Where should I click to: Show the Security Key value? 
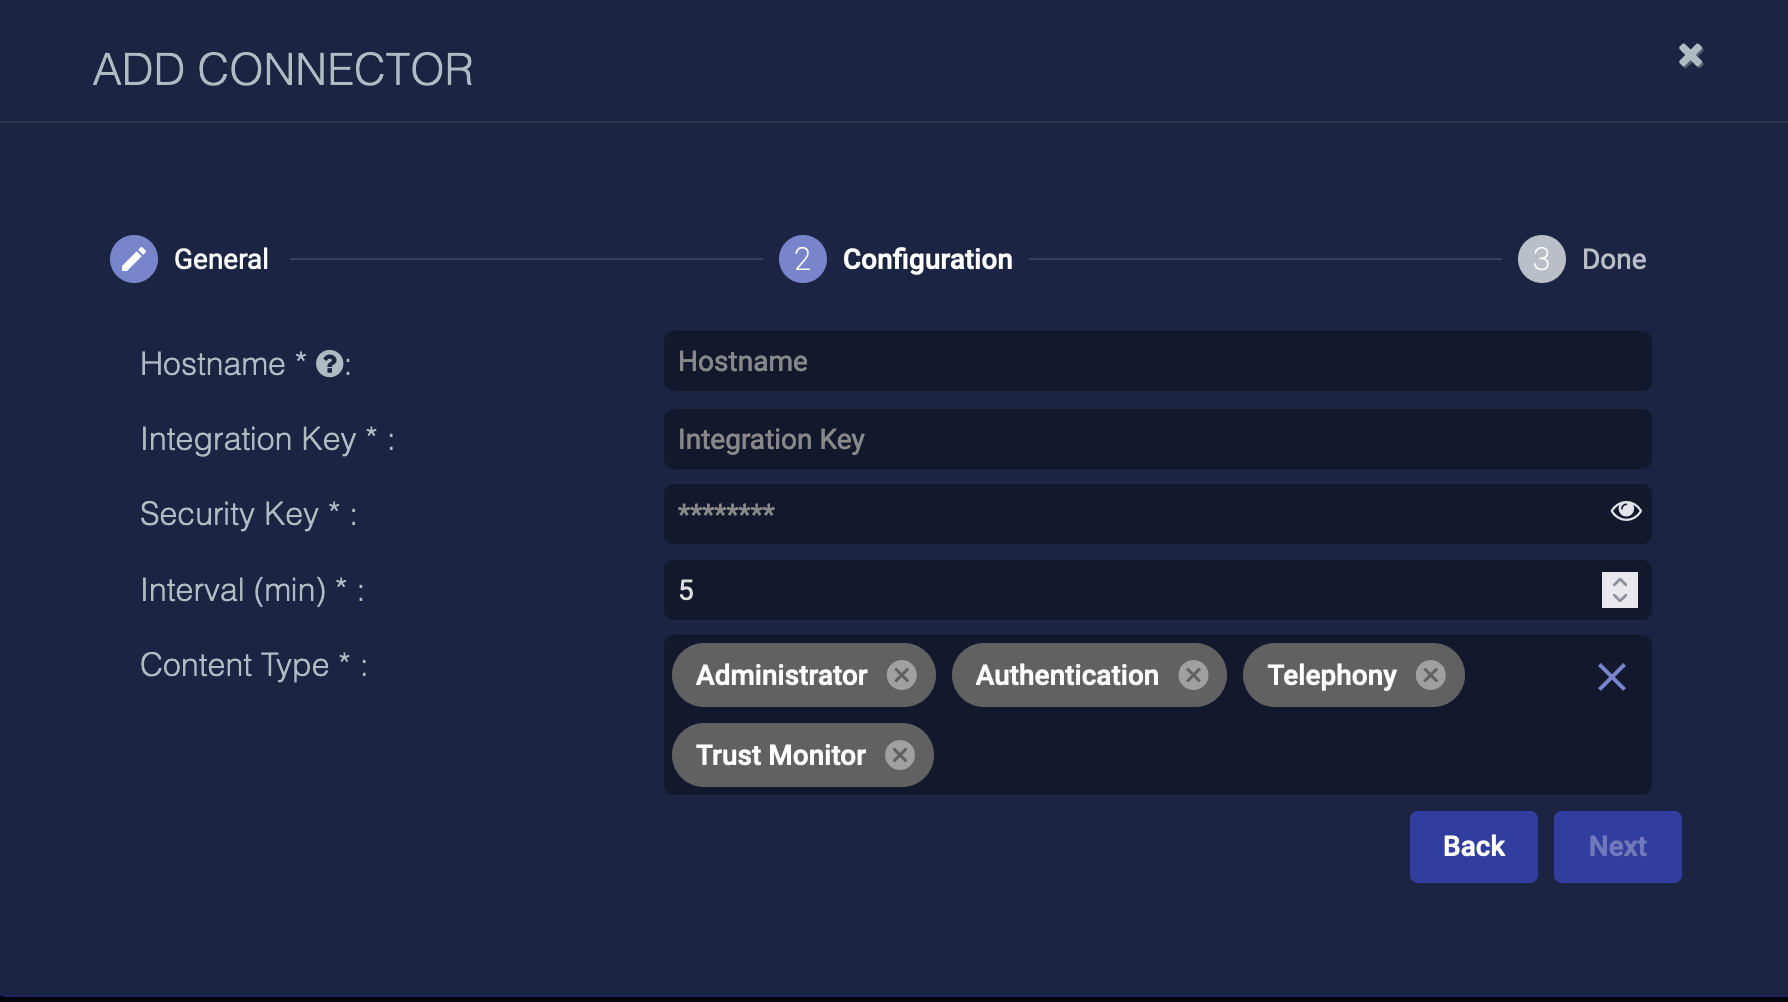pyautogui.click(x=1625, y=511)
